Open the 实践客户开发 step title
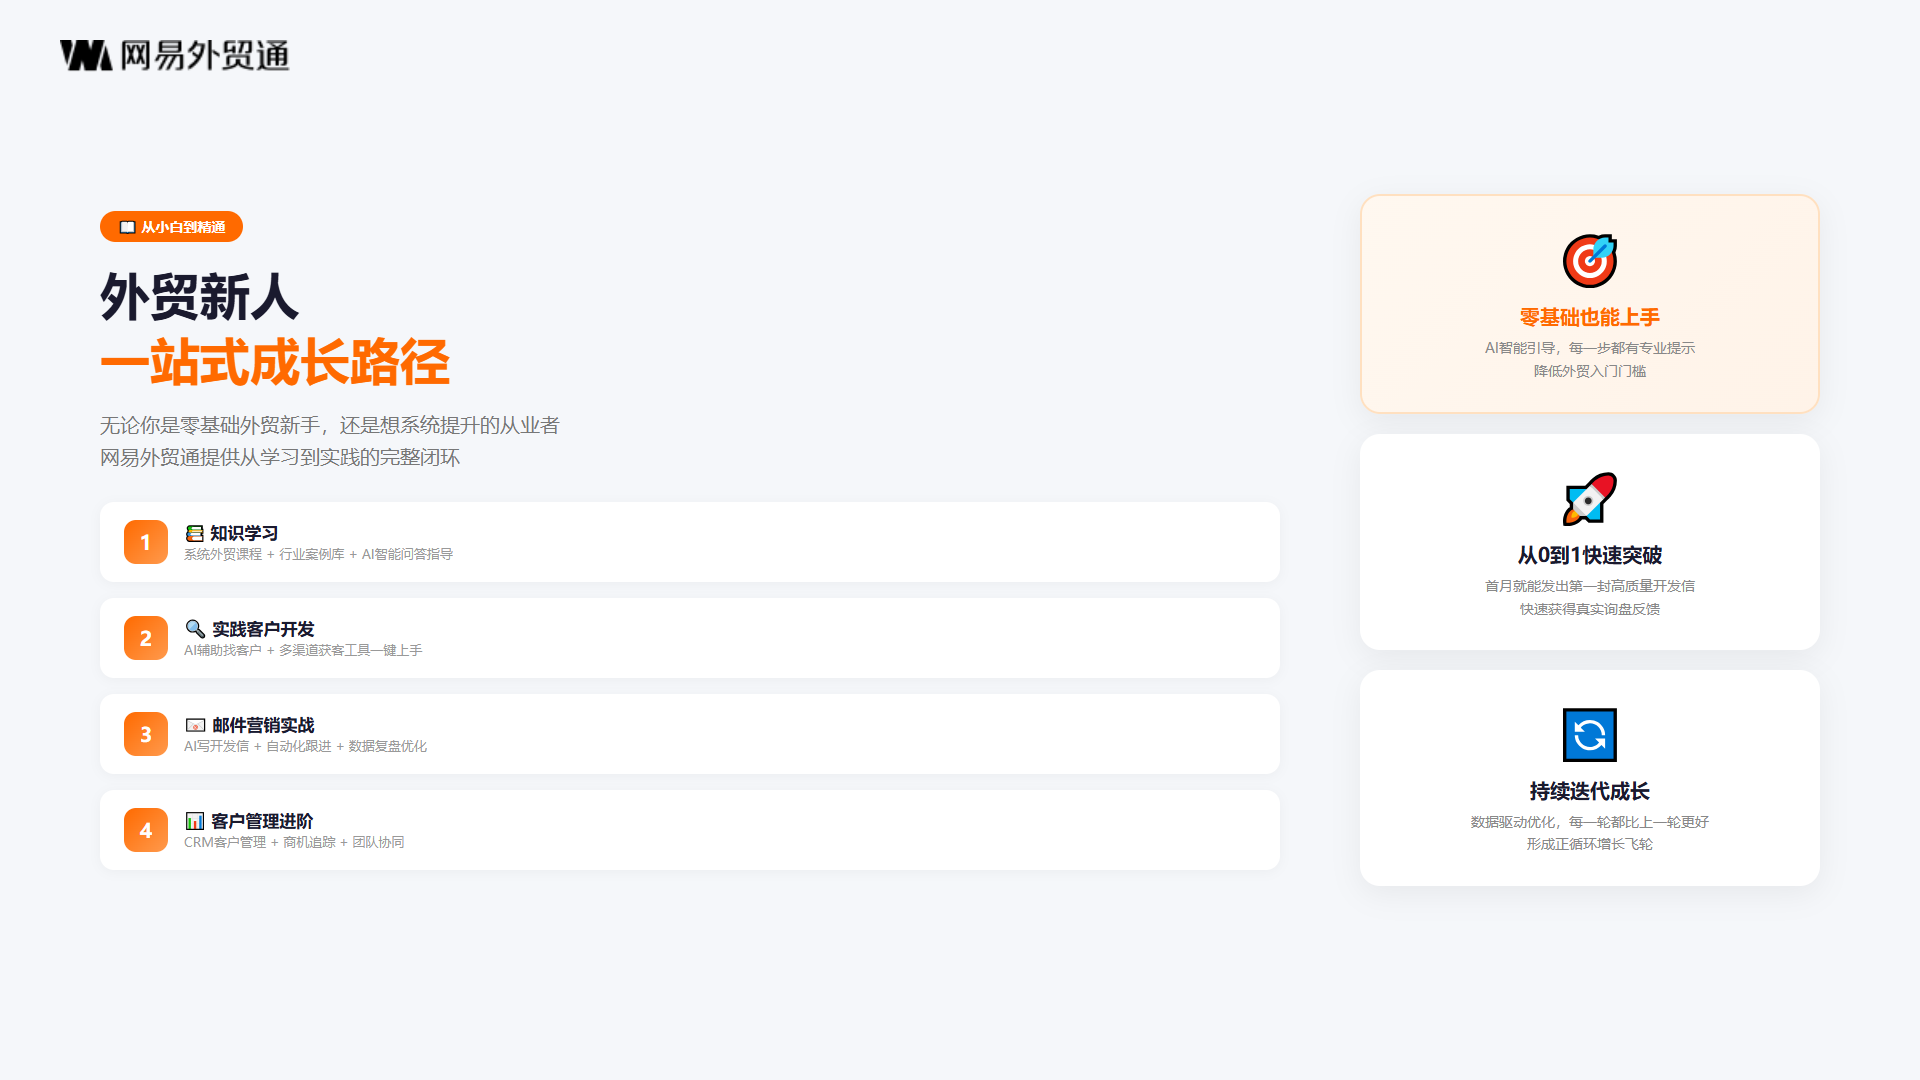Screen dimensions: 1920x1080 pos(263,629)
